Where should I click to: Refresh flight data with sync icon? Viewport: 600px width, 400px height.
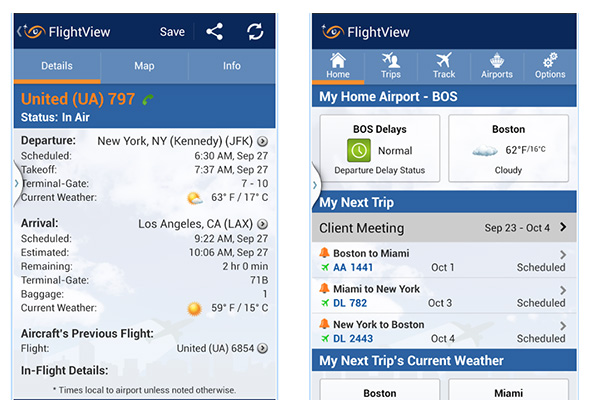[256, 31]
